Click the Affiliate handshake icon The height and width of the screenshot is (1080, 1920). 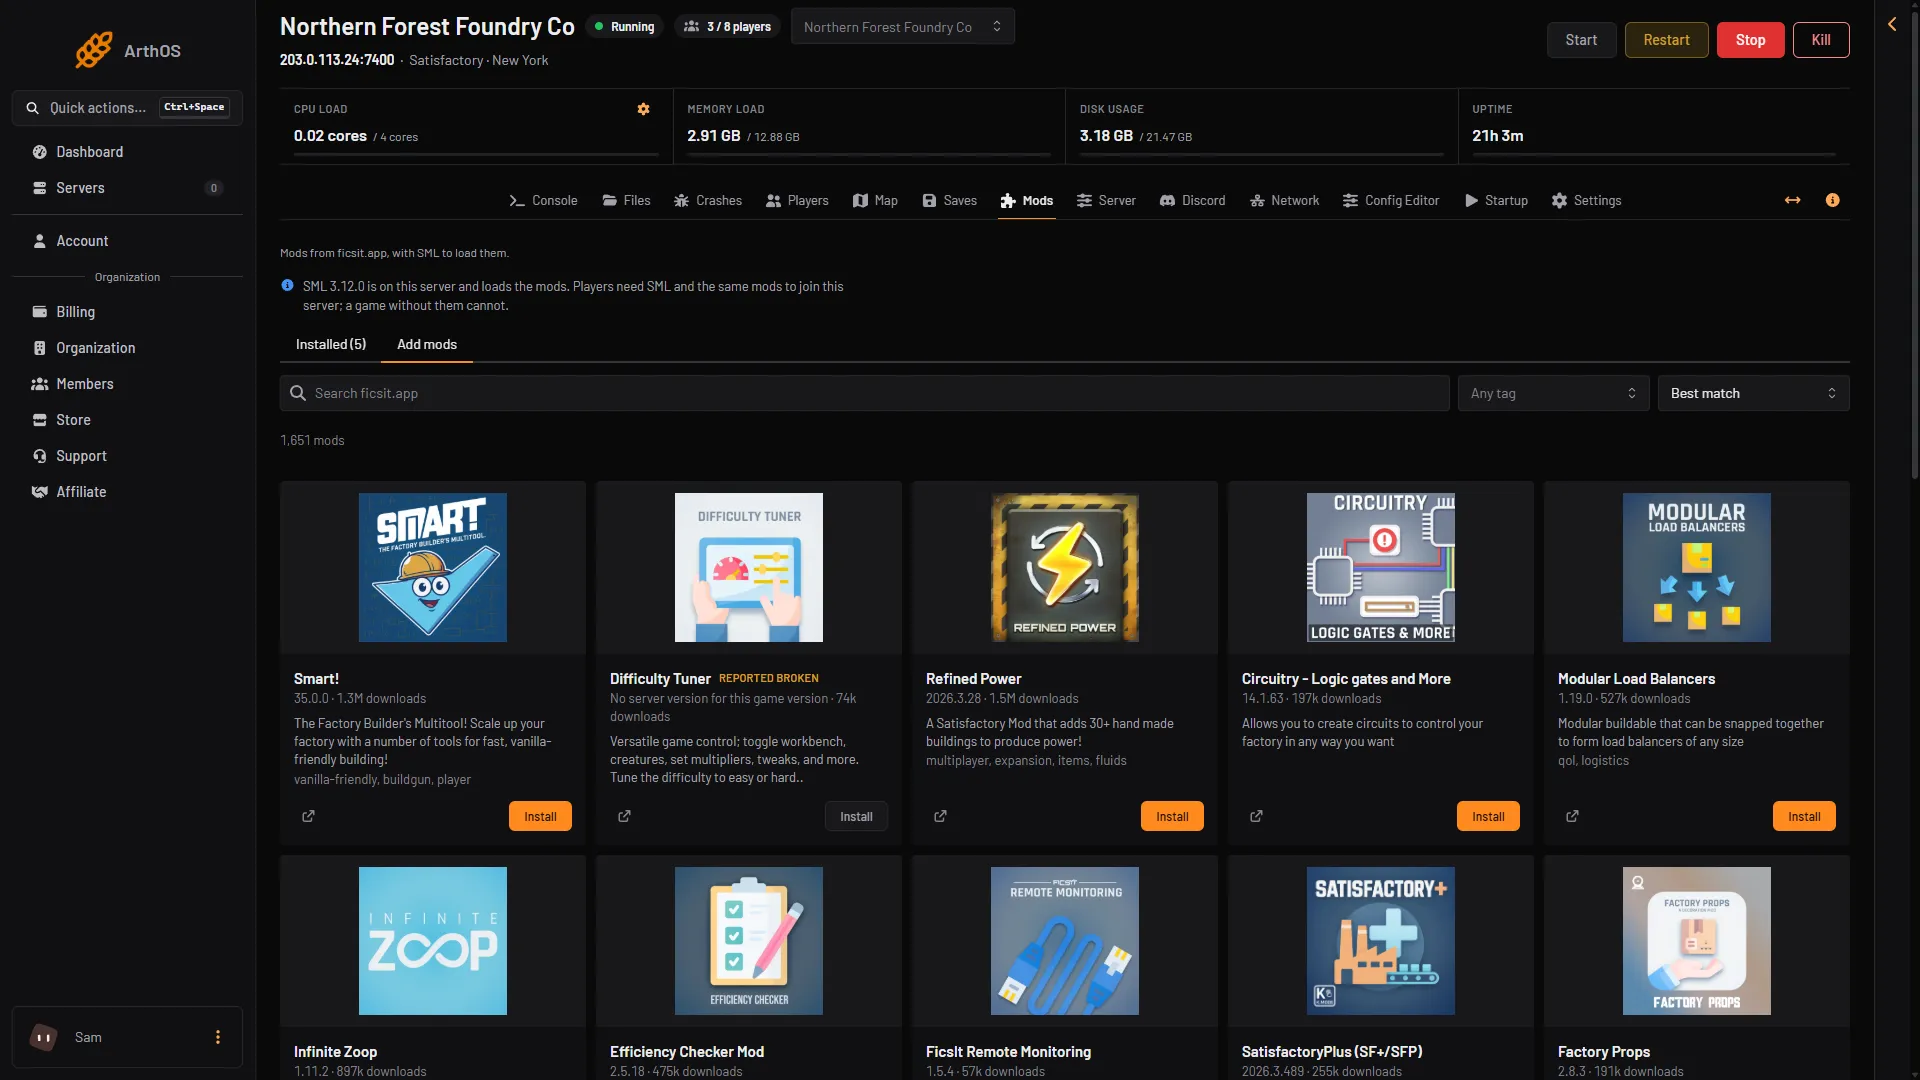pos(40,492)
